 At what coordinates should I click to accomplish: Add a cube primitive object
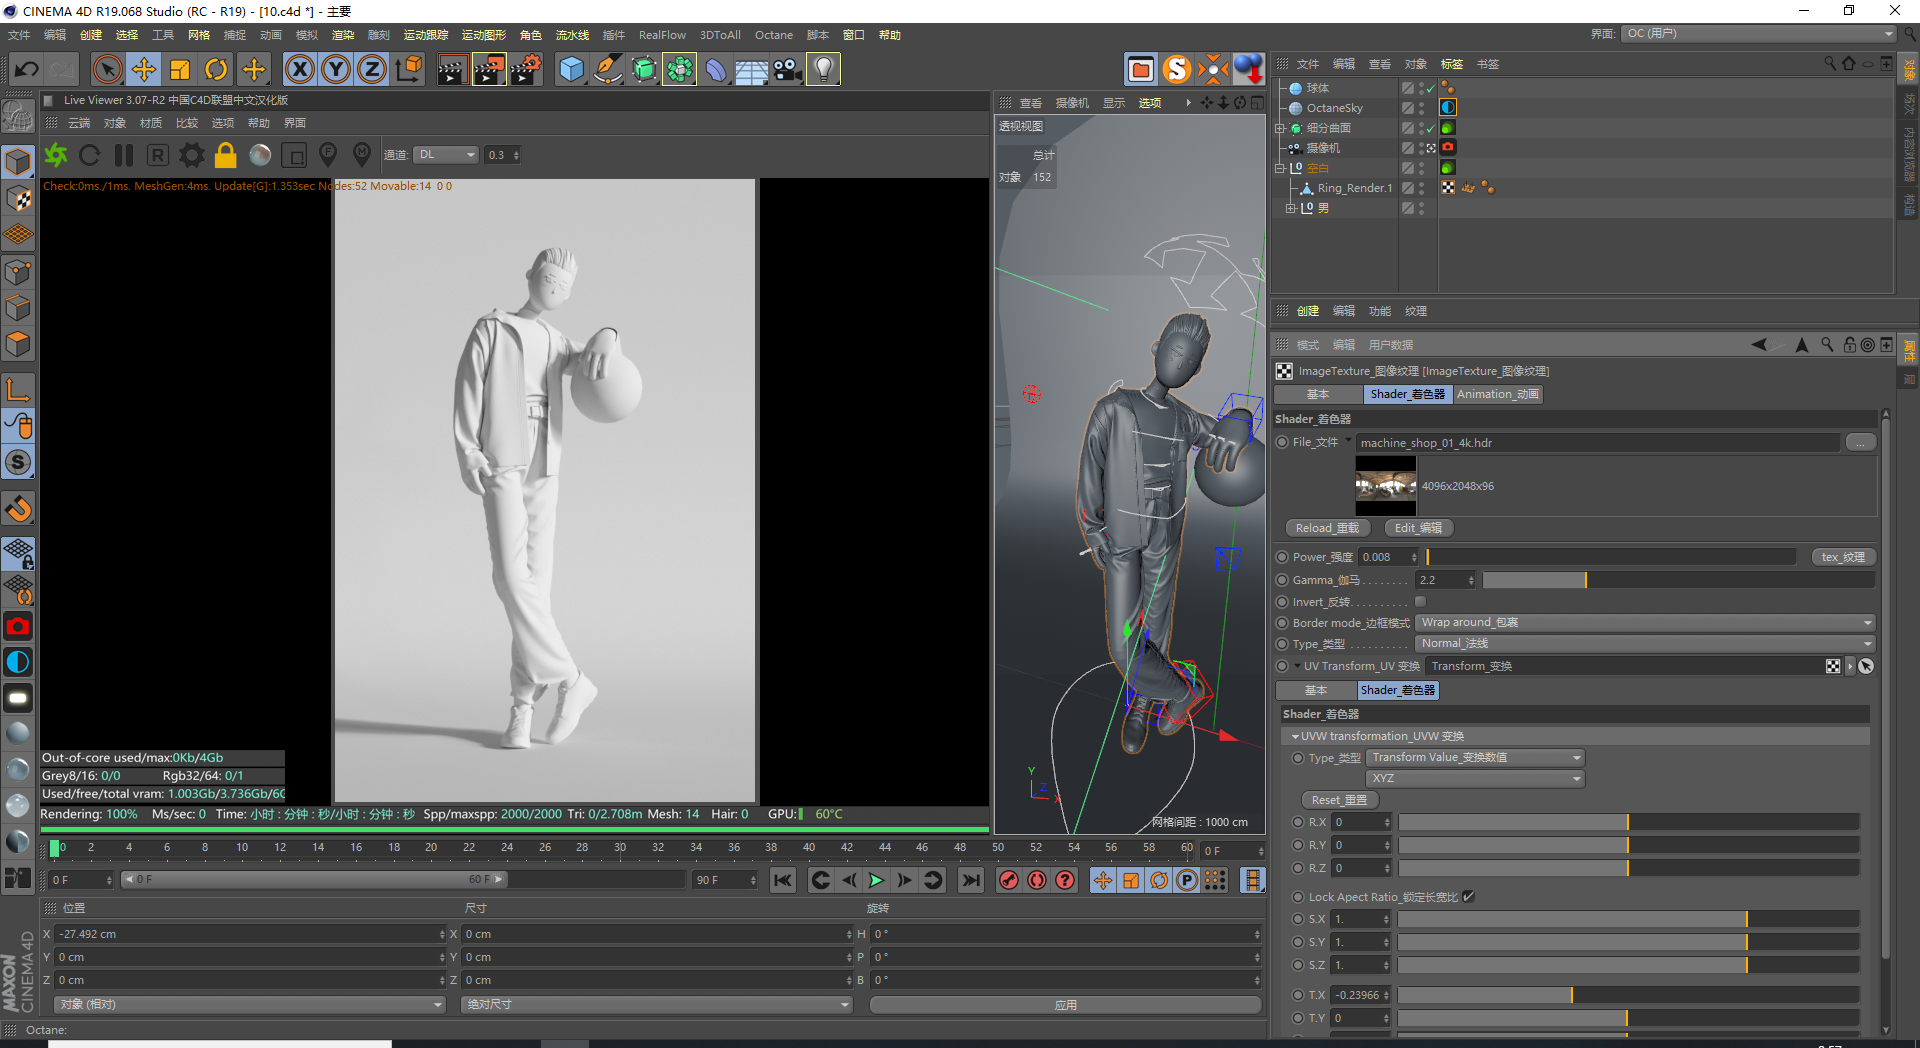point(571,69)
